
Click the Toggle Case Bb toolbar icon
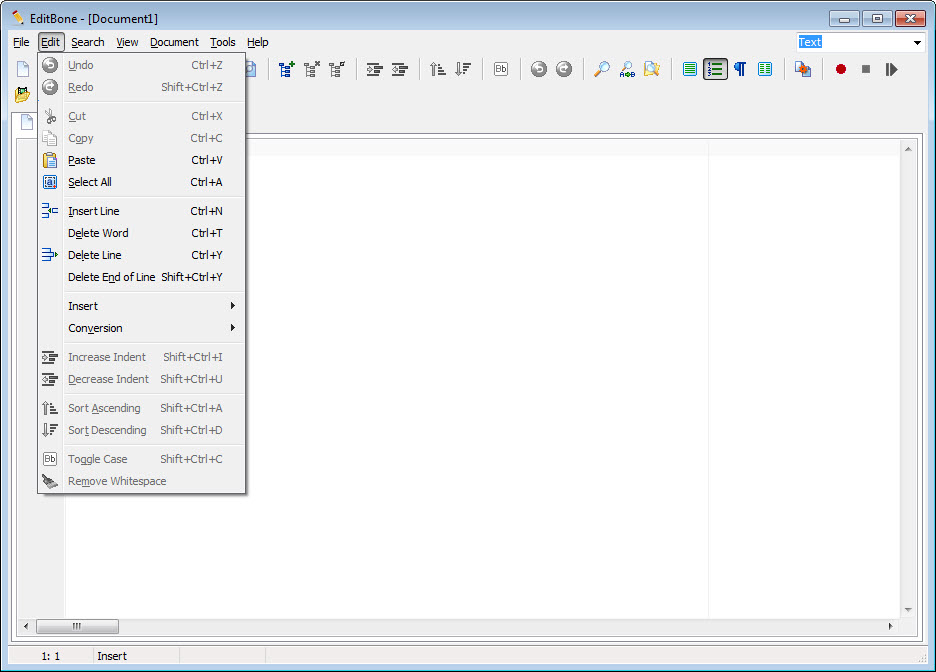501,69
